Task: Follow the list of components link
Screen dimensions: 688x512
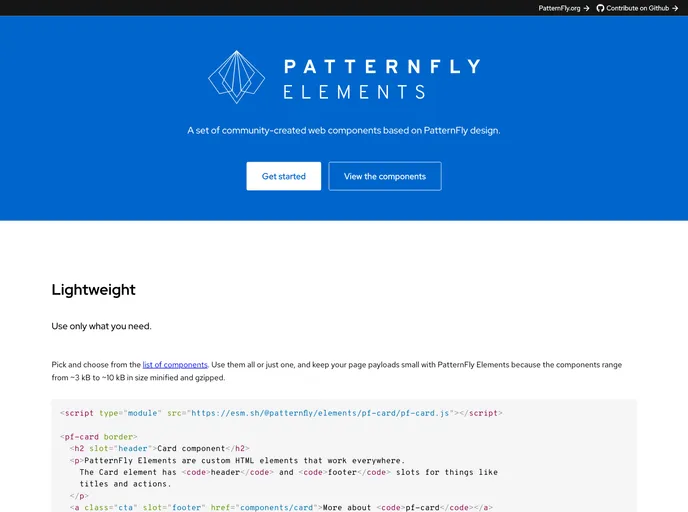Action: point(175,365)
